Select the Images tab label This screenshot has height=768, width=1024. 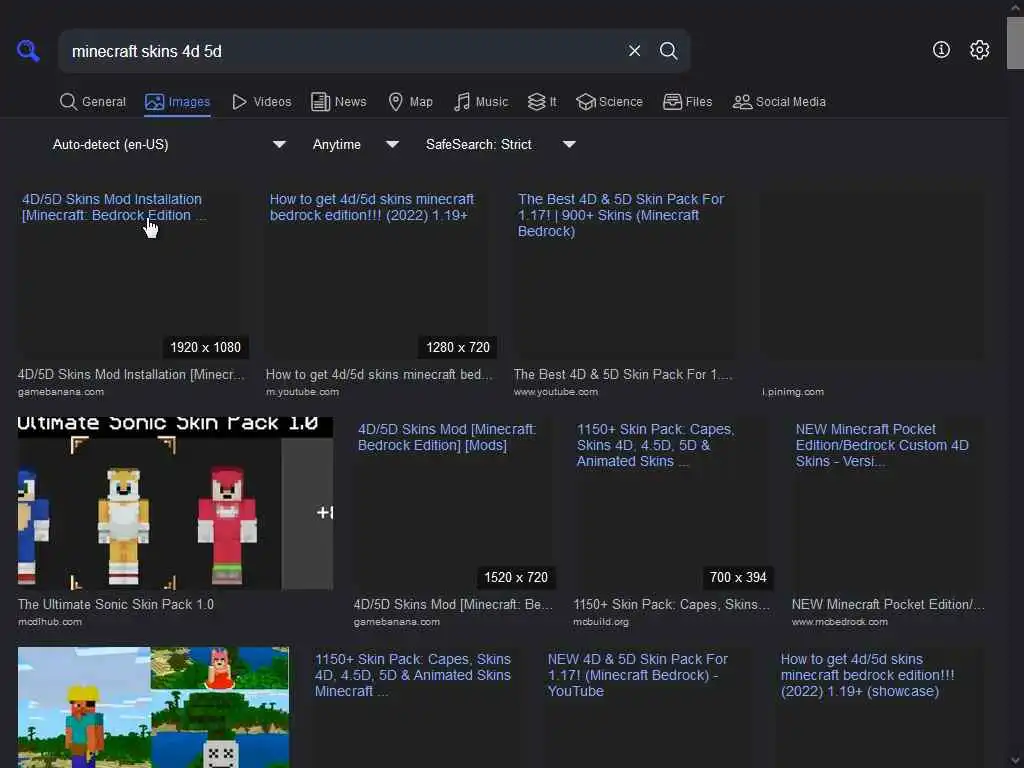pos(189,102)
